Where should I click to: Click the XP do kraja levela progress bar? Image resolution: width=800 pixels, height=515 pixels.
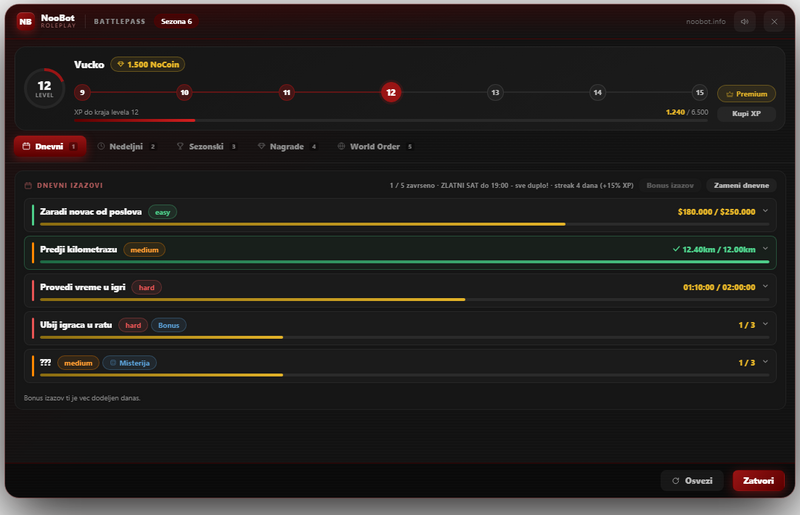pyautogui.click(x=391, y=120)
